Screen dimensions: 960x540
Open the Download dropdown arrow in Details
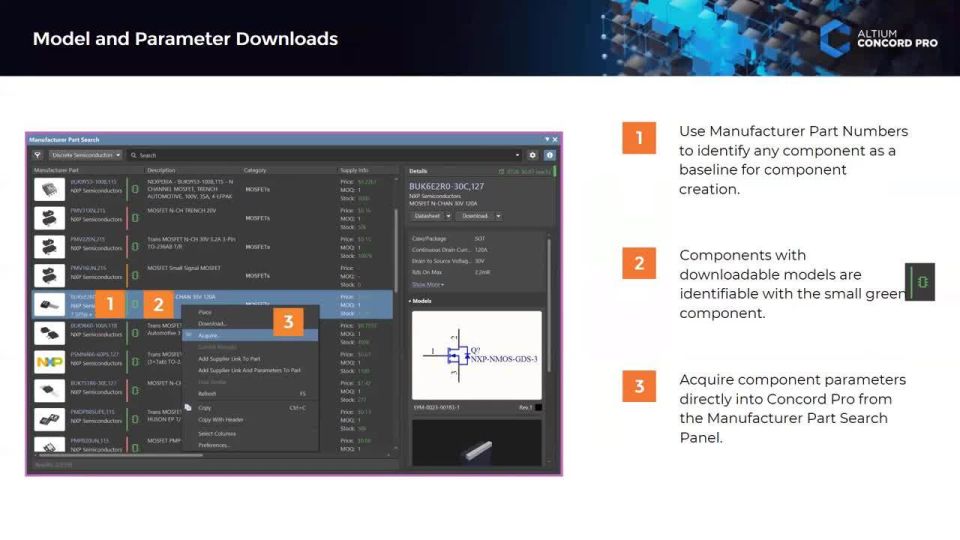(x=498, y=216)
